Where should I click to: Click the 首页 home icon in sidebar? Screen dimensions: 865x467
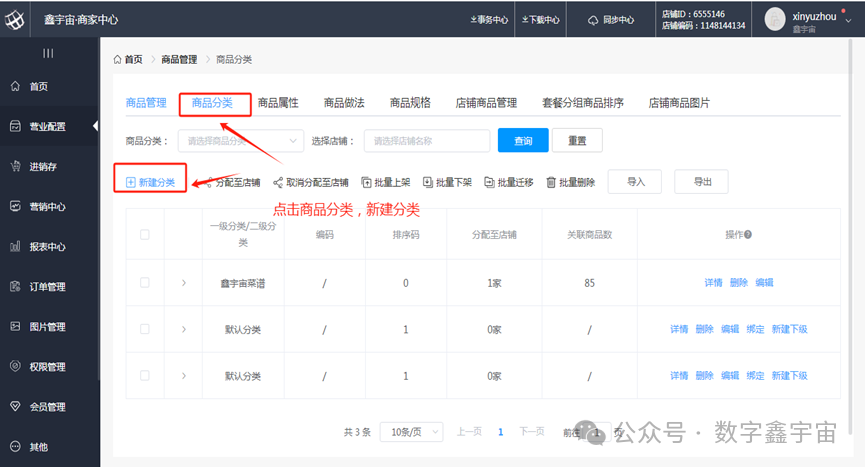15,86
